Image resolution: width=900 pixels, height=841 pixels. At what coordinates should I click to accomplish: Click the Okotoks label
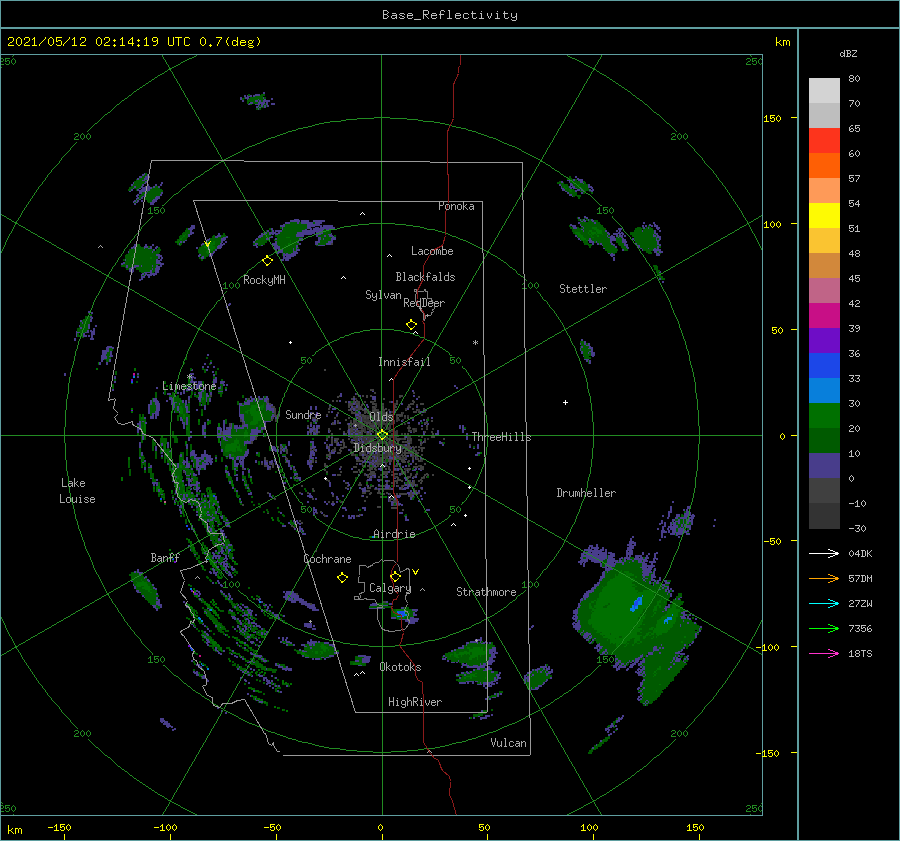point(400,667)
